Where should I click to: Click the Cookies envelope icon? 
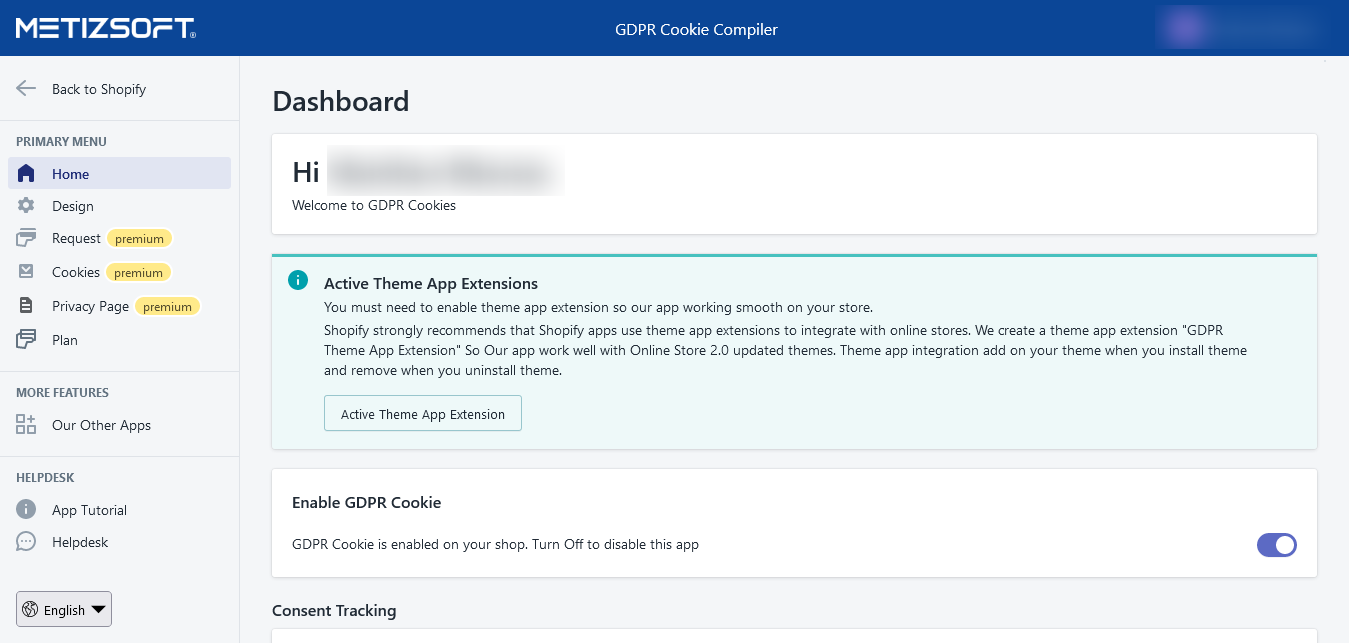27,272
